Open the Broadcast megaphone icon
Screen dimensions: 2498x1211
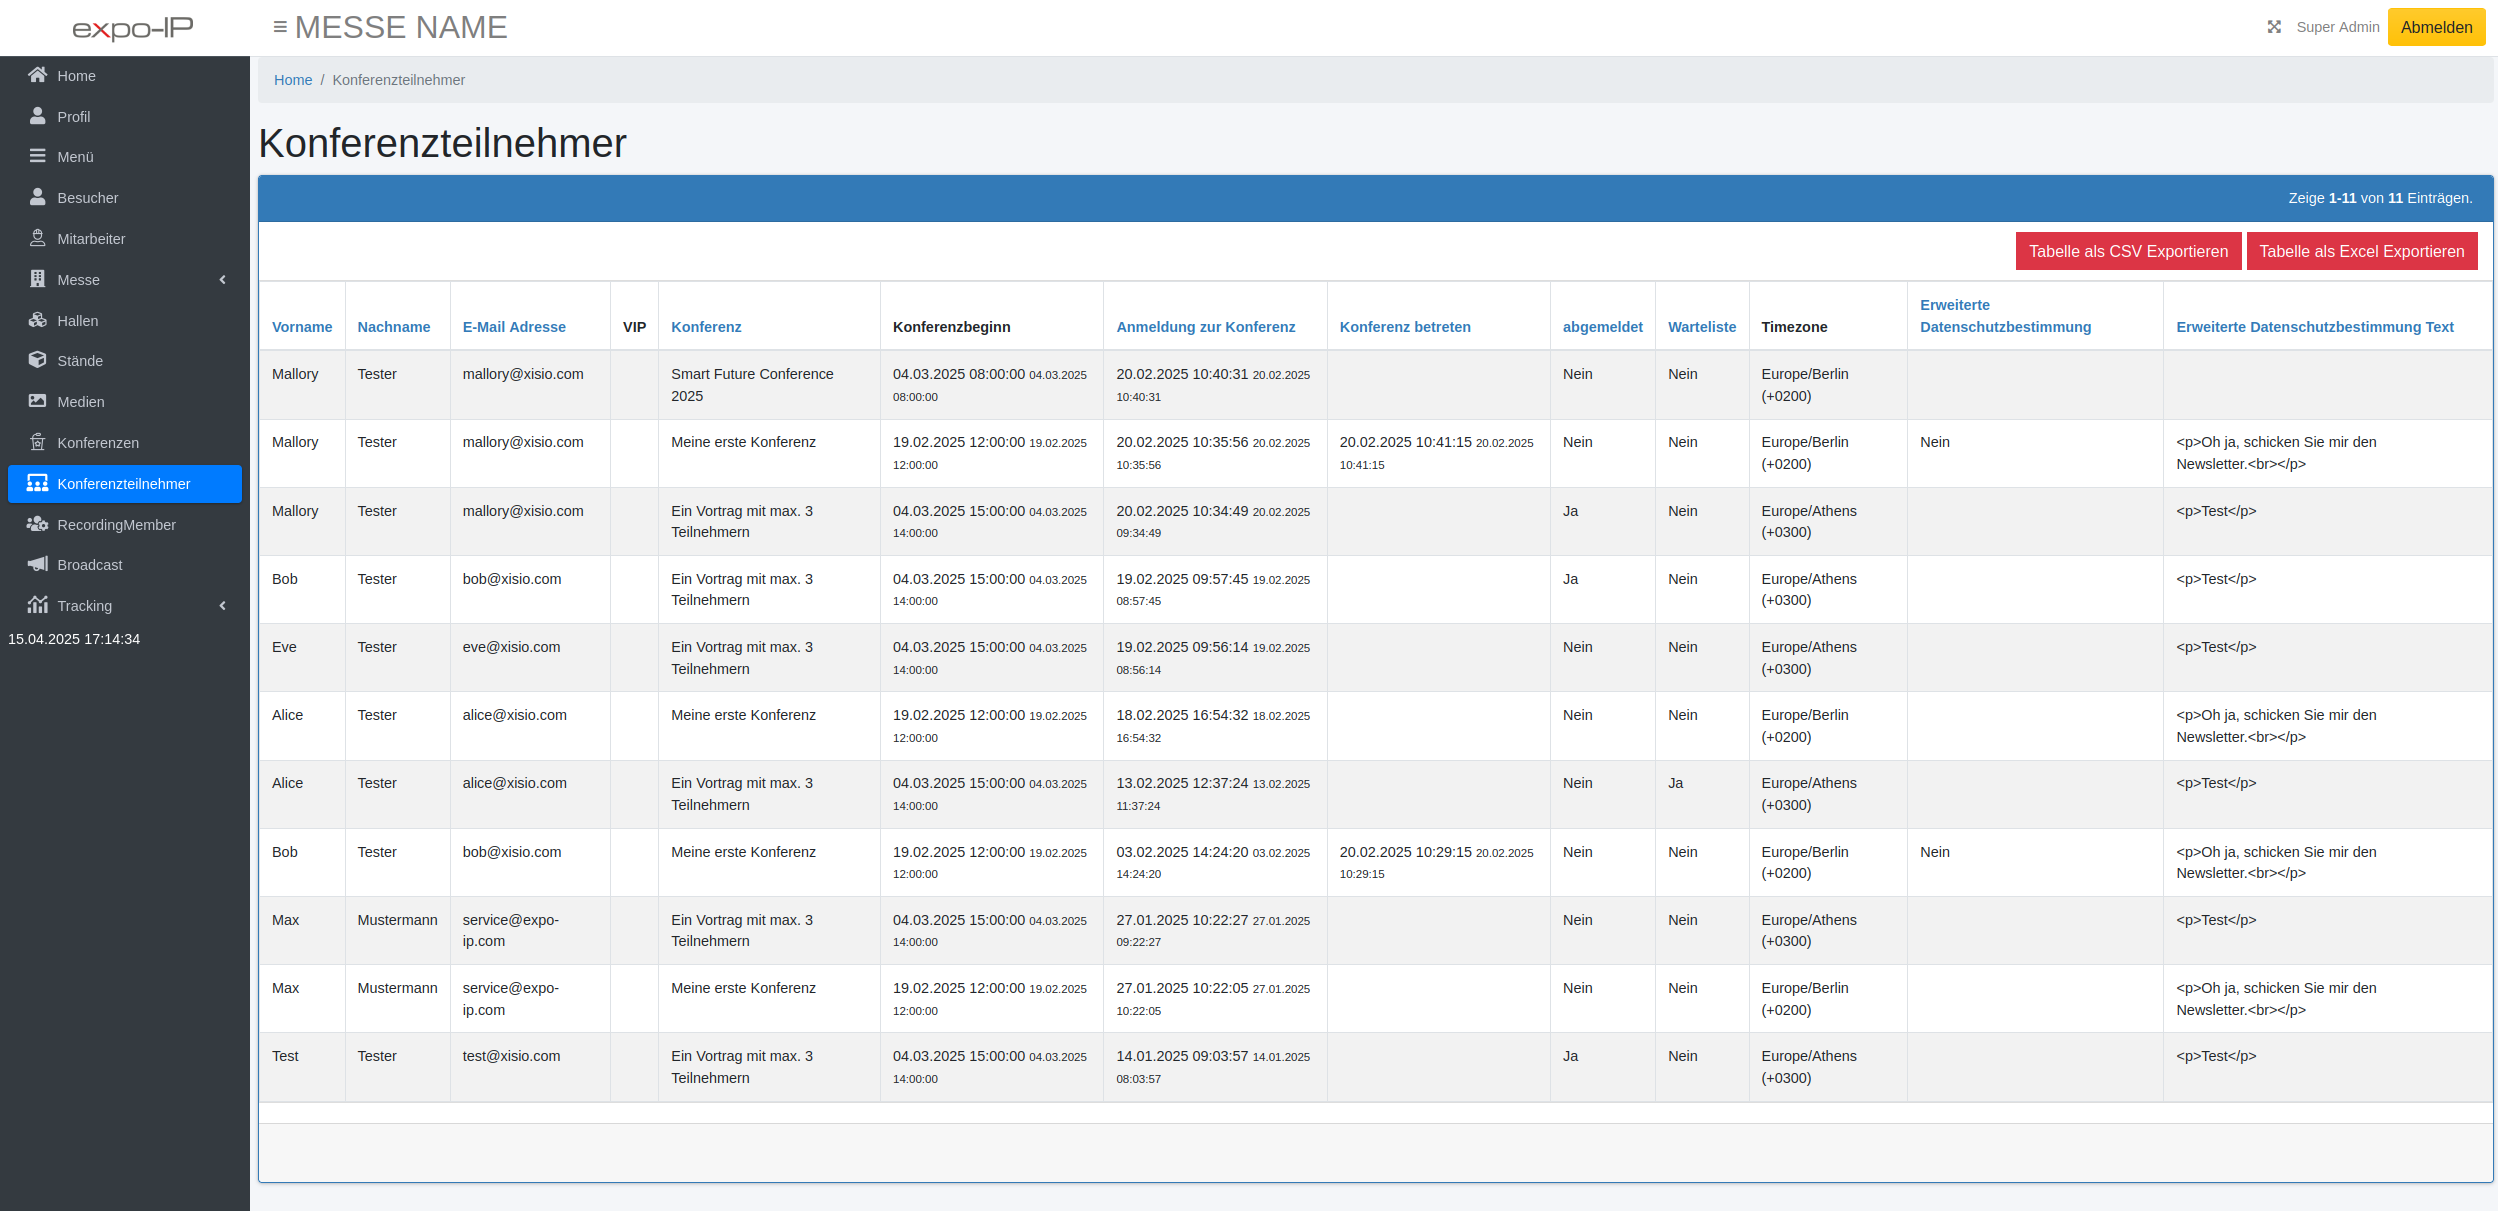(x=38, y=564)
